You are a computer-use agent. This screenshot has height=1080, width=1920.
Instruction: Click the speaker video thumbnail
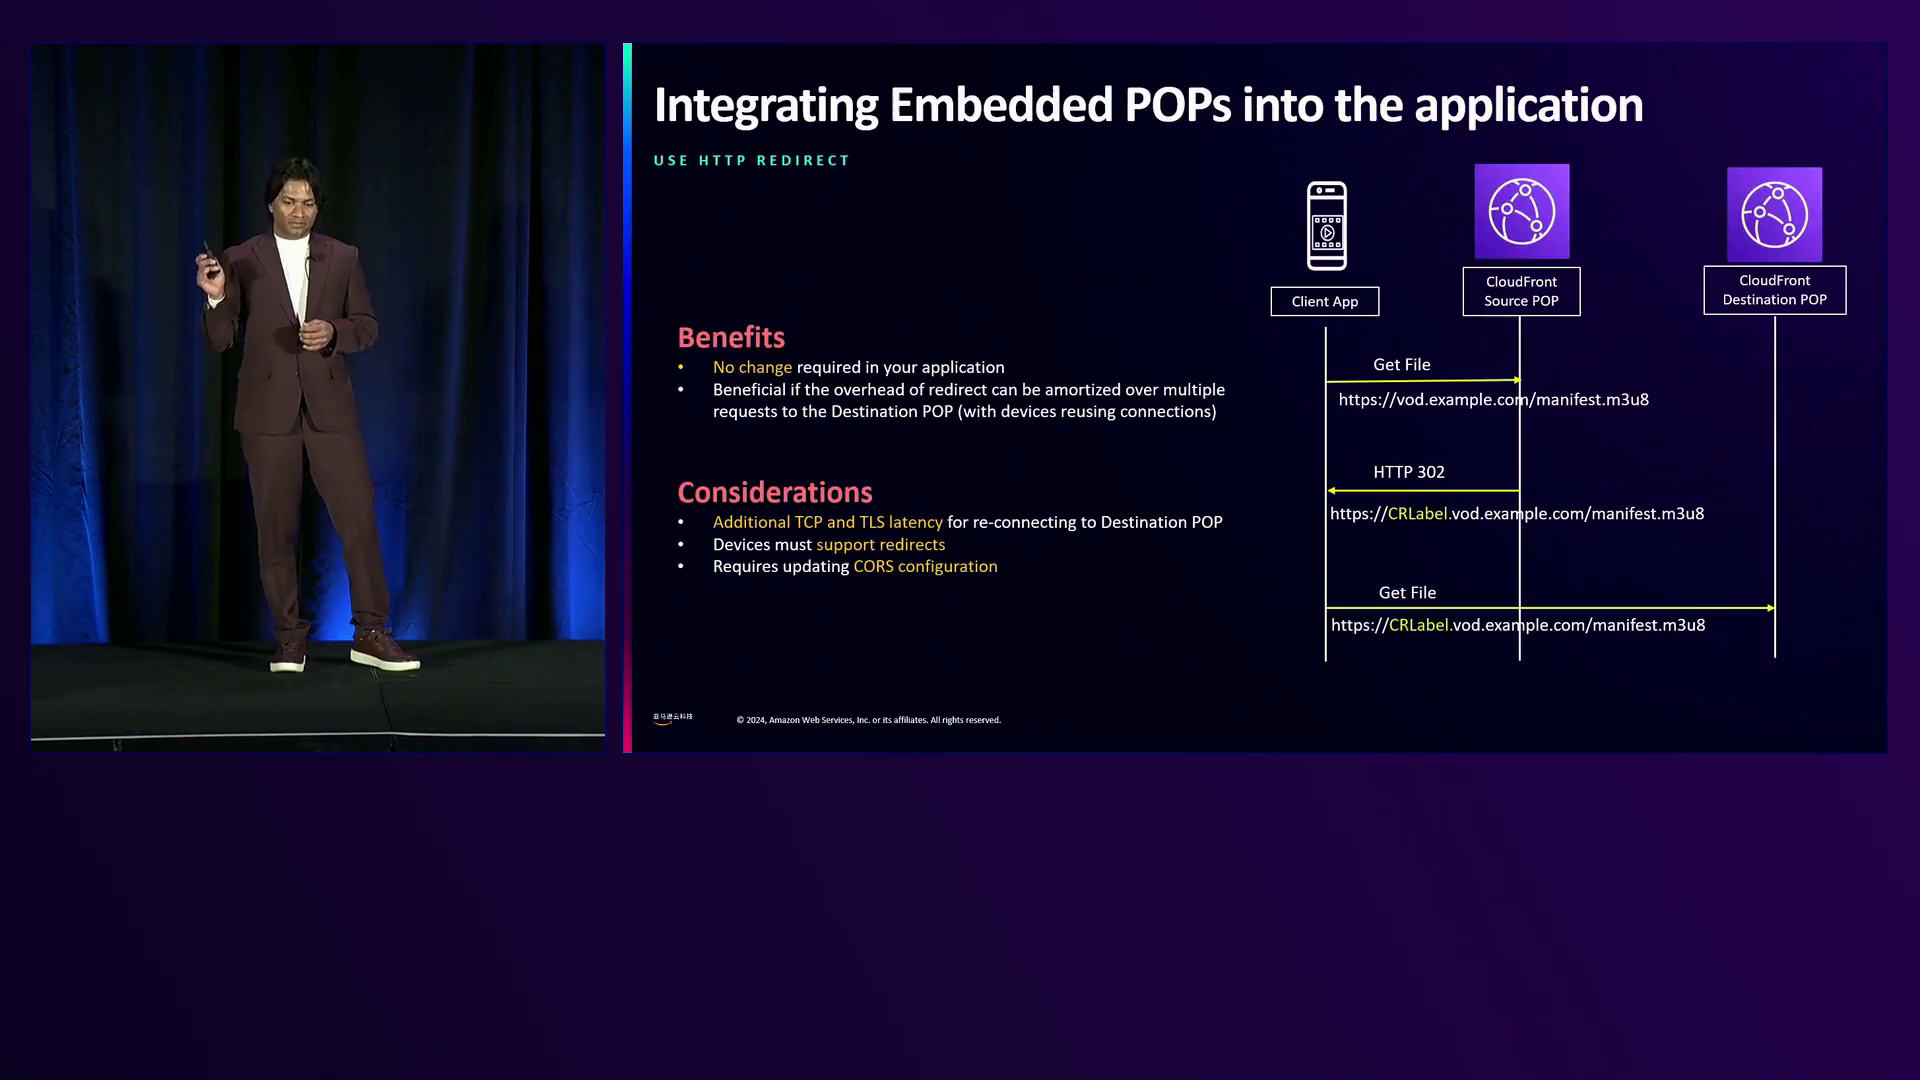click(318, 397)
